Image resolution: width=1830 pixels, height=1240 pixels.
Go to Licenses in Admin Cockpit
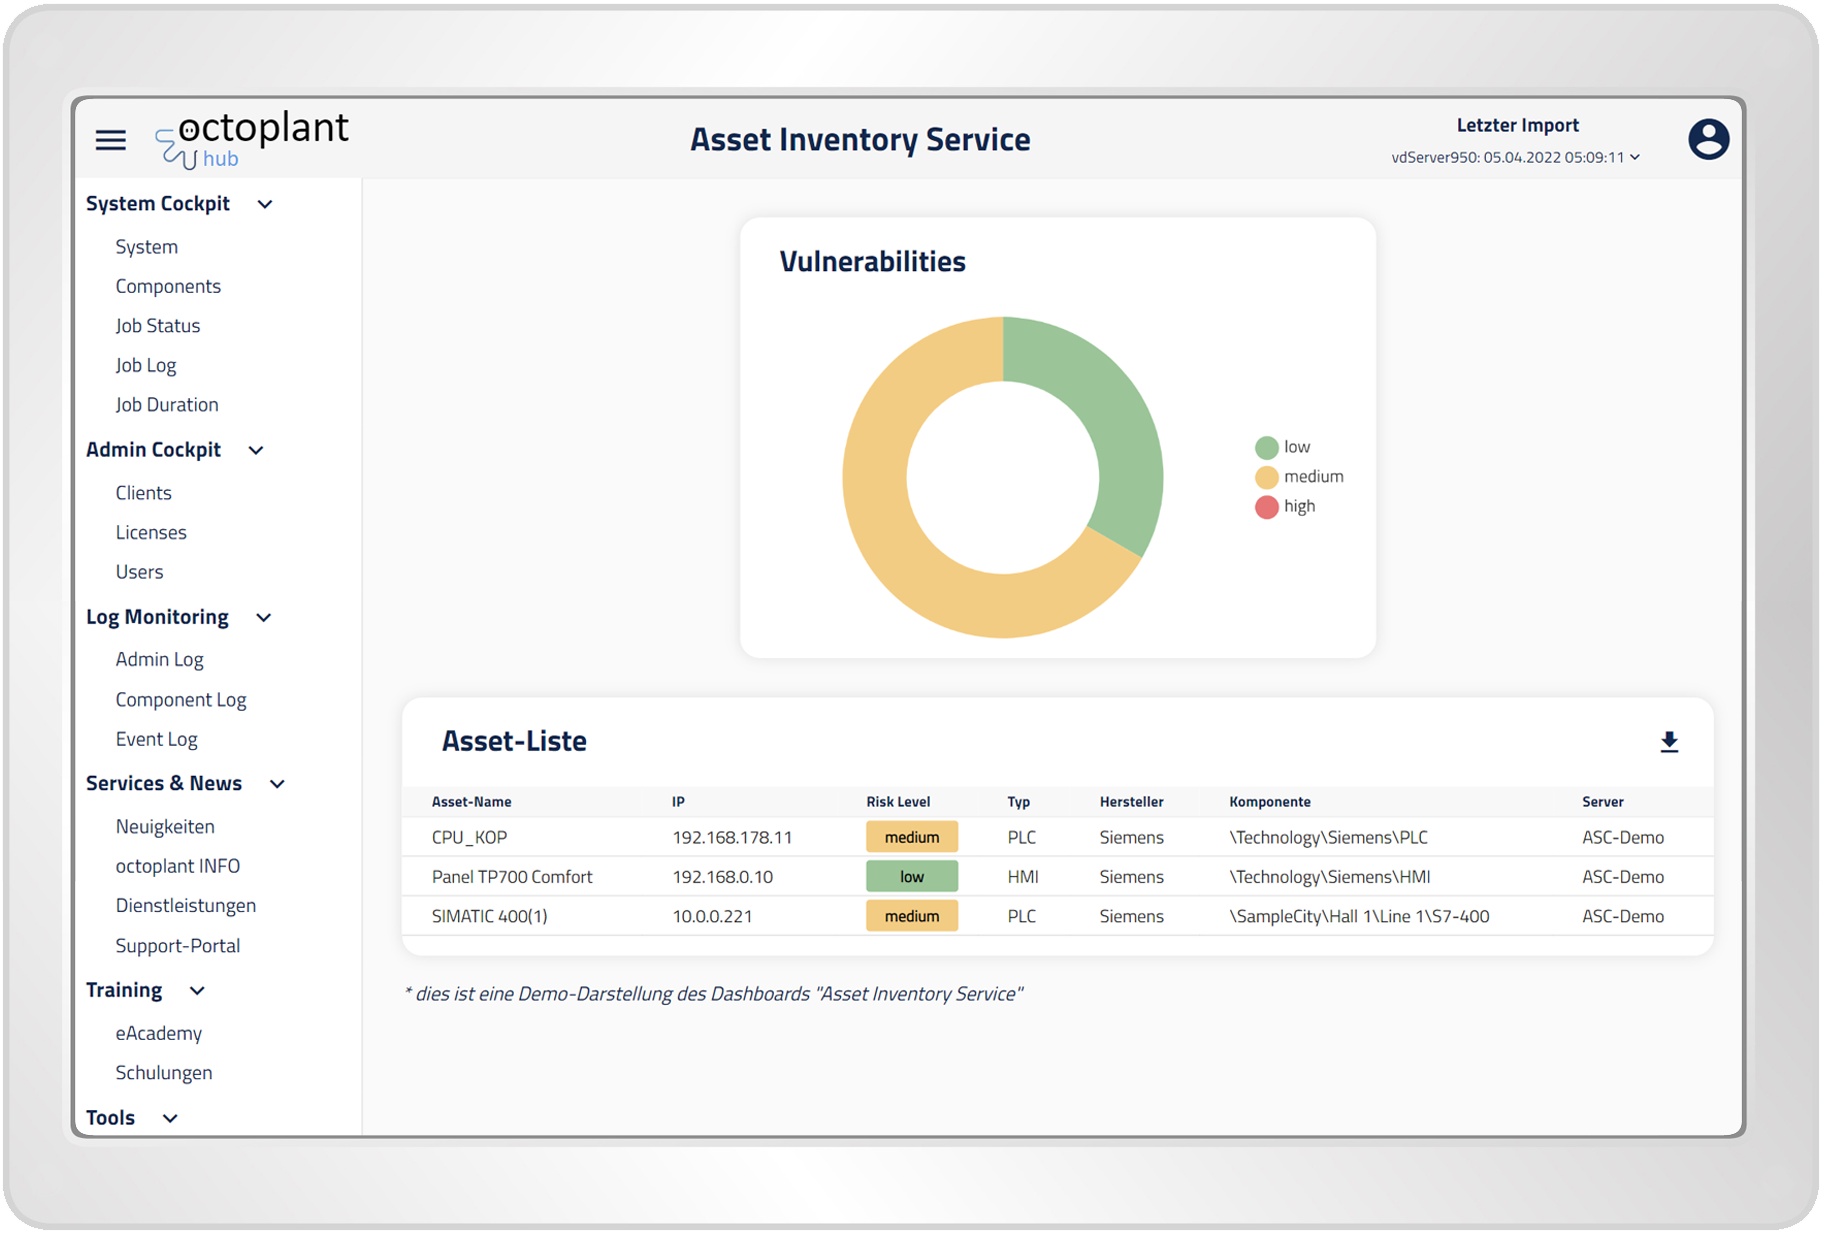coord(151,533)
